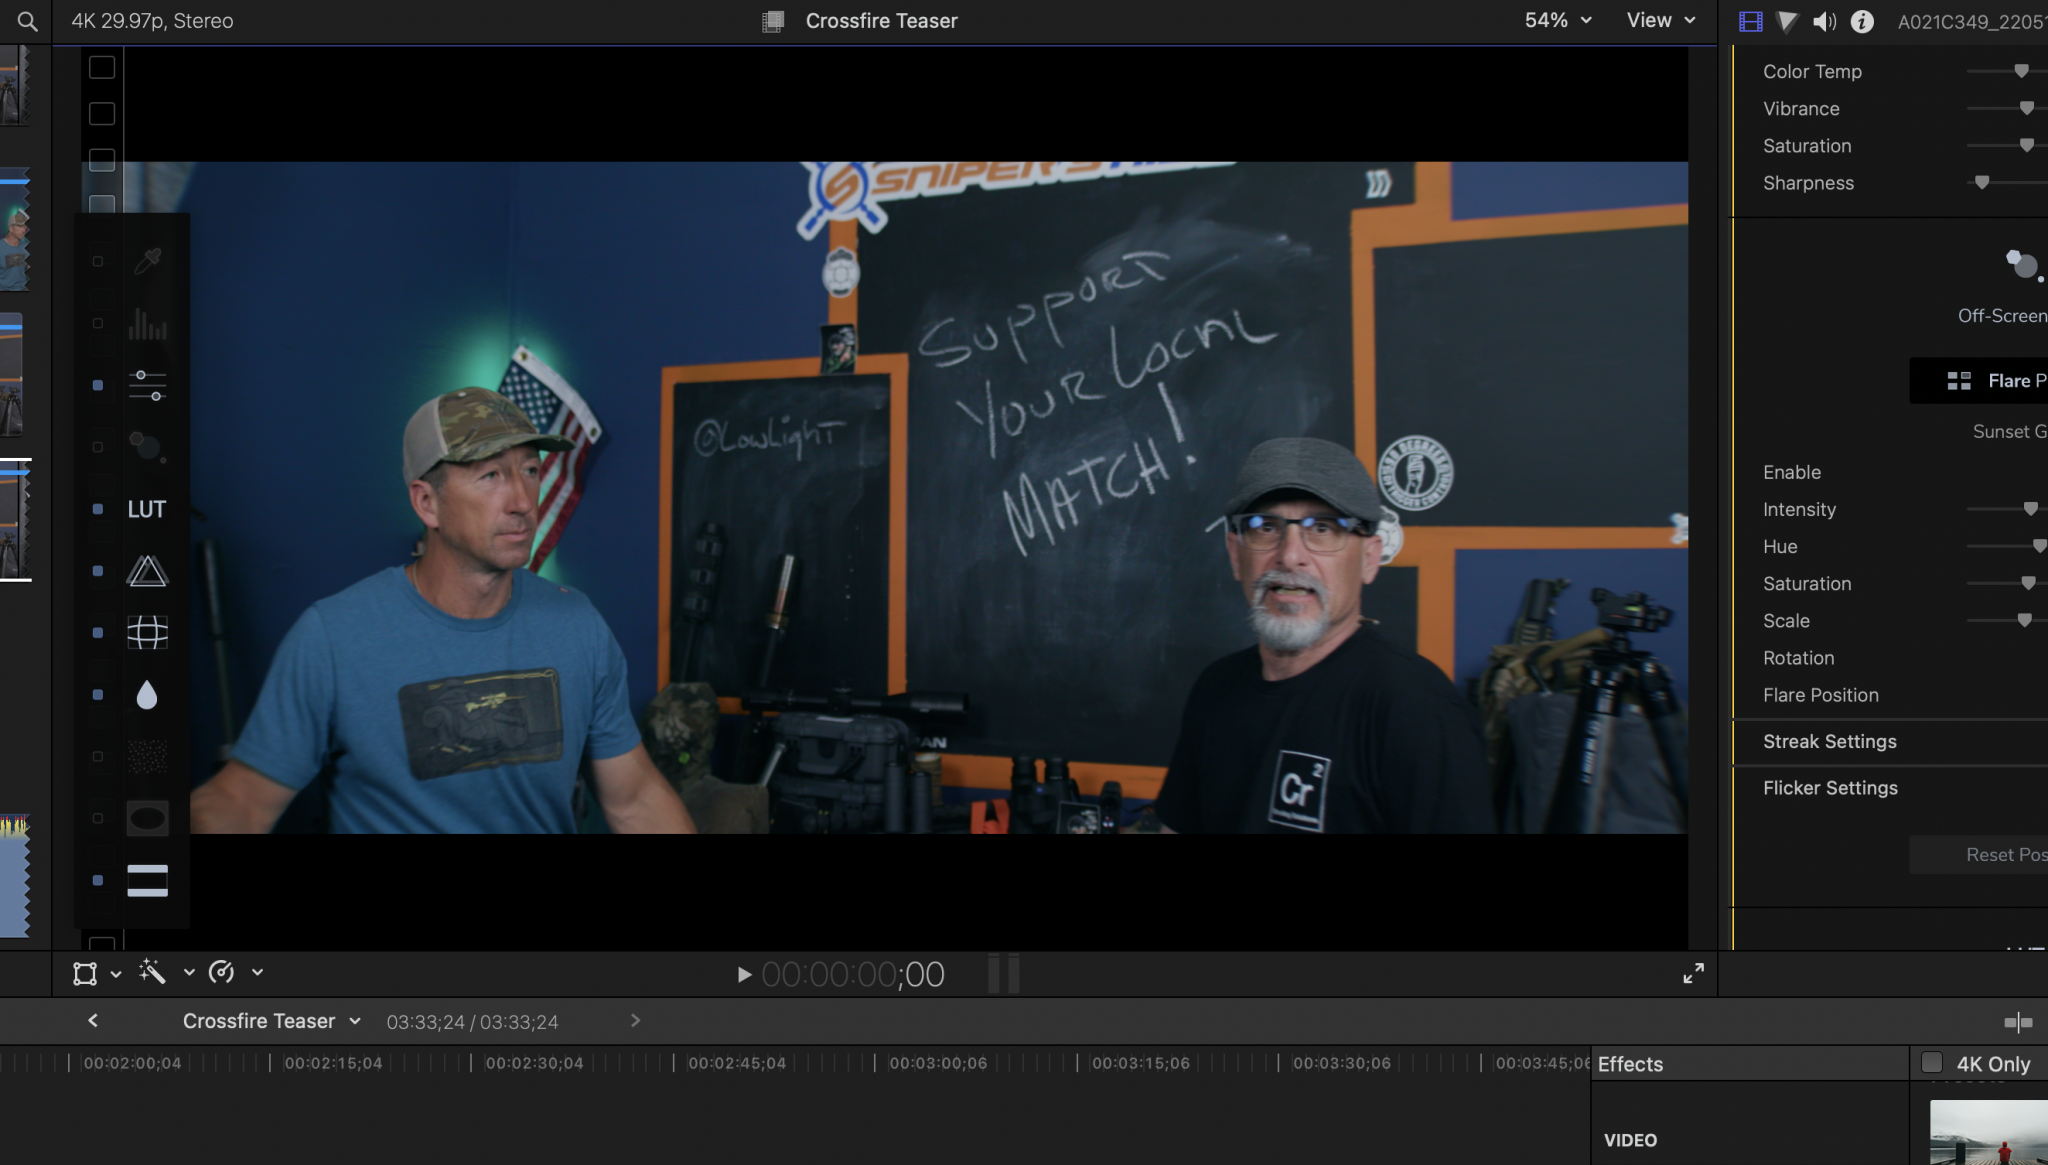Open the Info inspector icon
The height and width of the screenshot is (1165, 2048).
coord(1862,21)
